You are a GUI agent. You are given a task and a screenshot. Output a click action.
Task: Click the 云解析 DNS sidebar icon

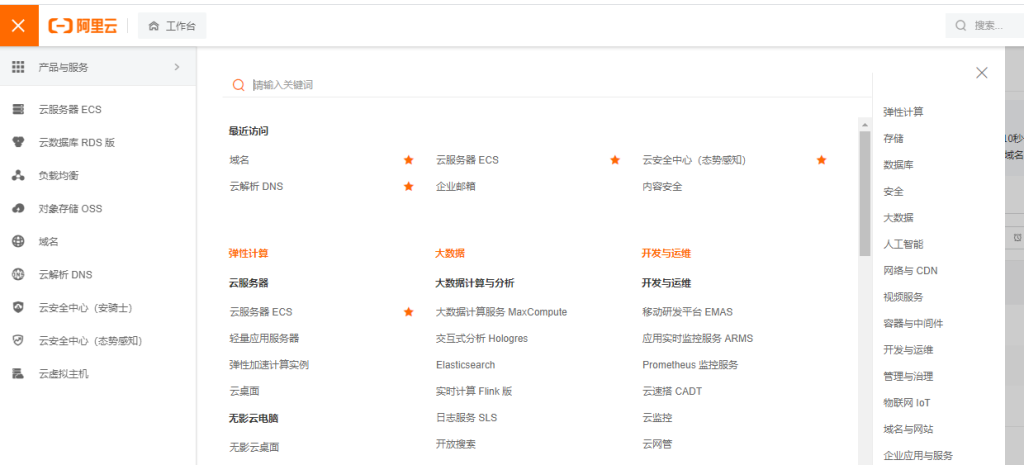18,274
